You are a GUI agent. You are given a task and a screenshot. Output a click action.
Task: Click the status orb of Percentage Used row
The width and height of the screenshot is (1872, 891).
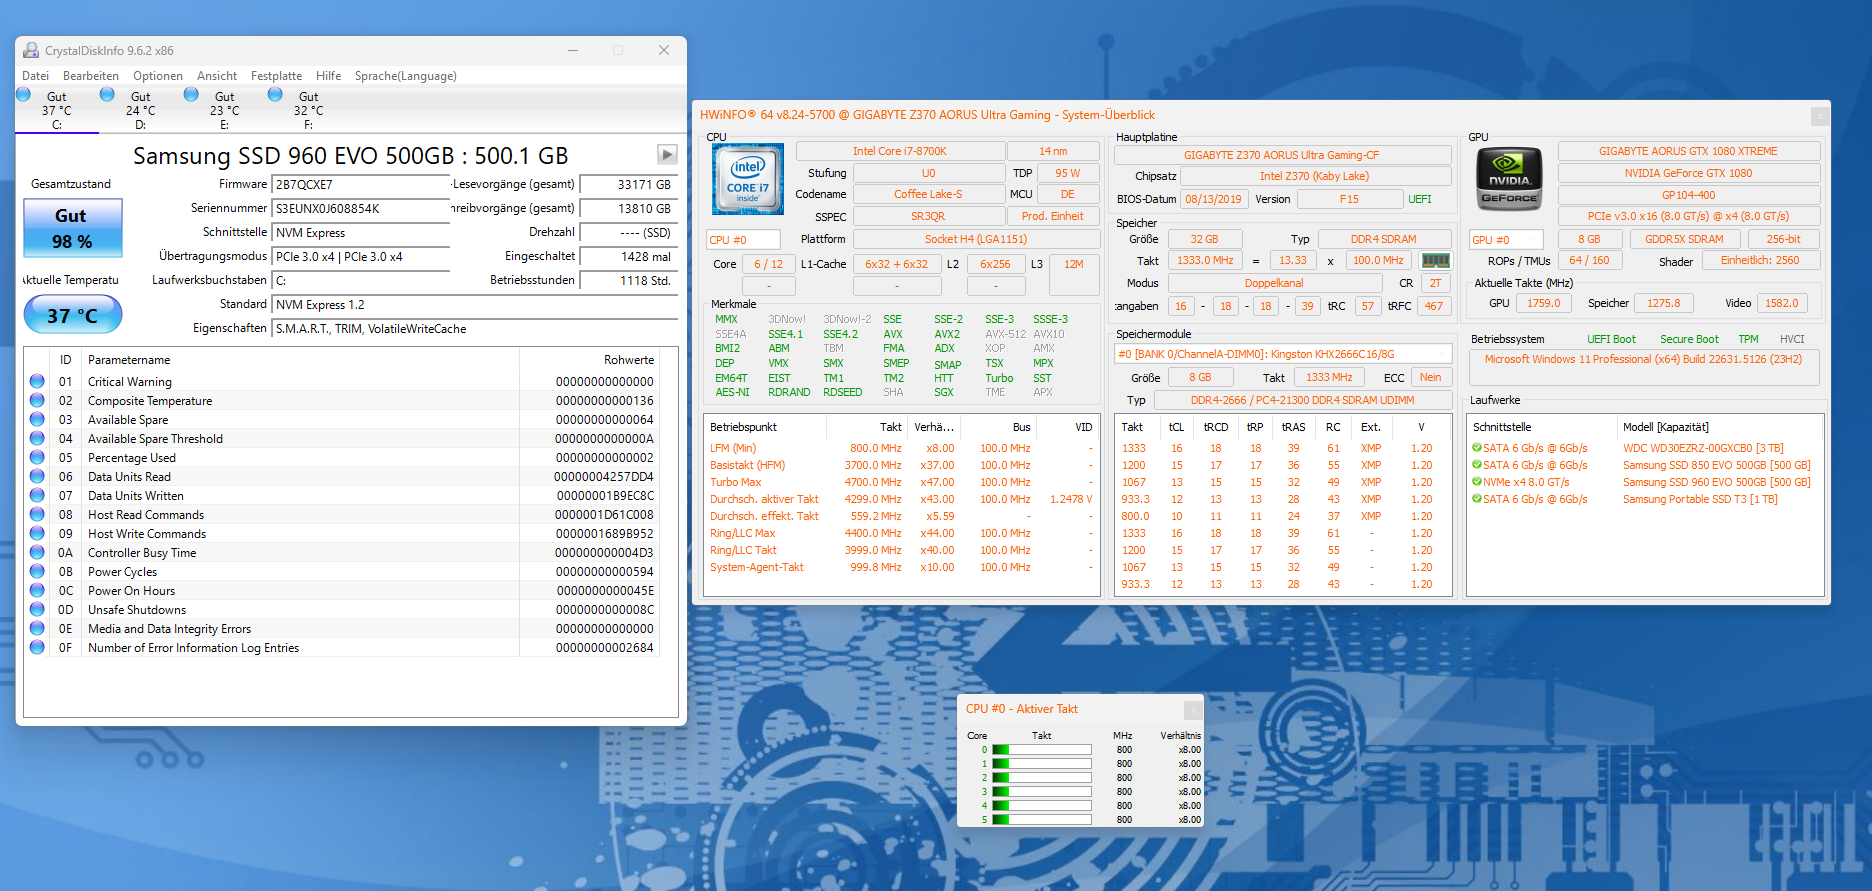(37, 457)
